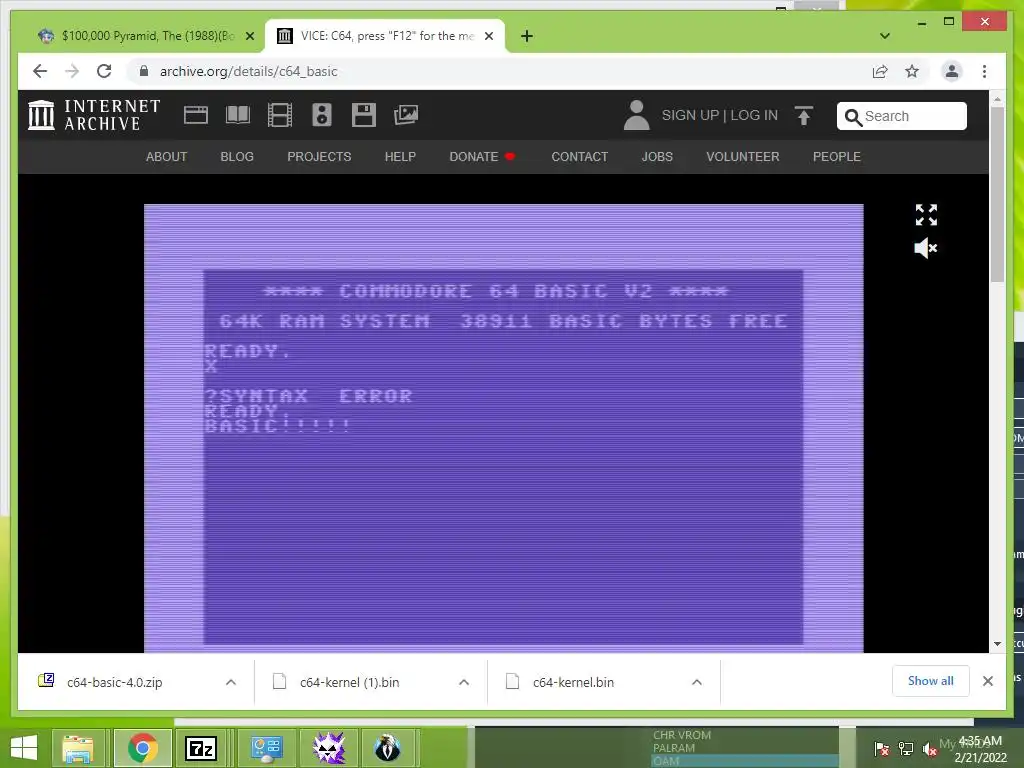This screenshot has width=1024, height=768.
Task: Open the SIGN UP link
Action: coord(690,115)
